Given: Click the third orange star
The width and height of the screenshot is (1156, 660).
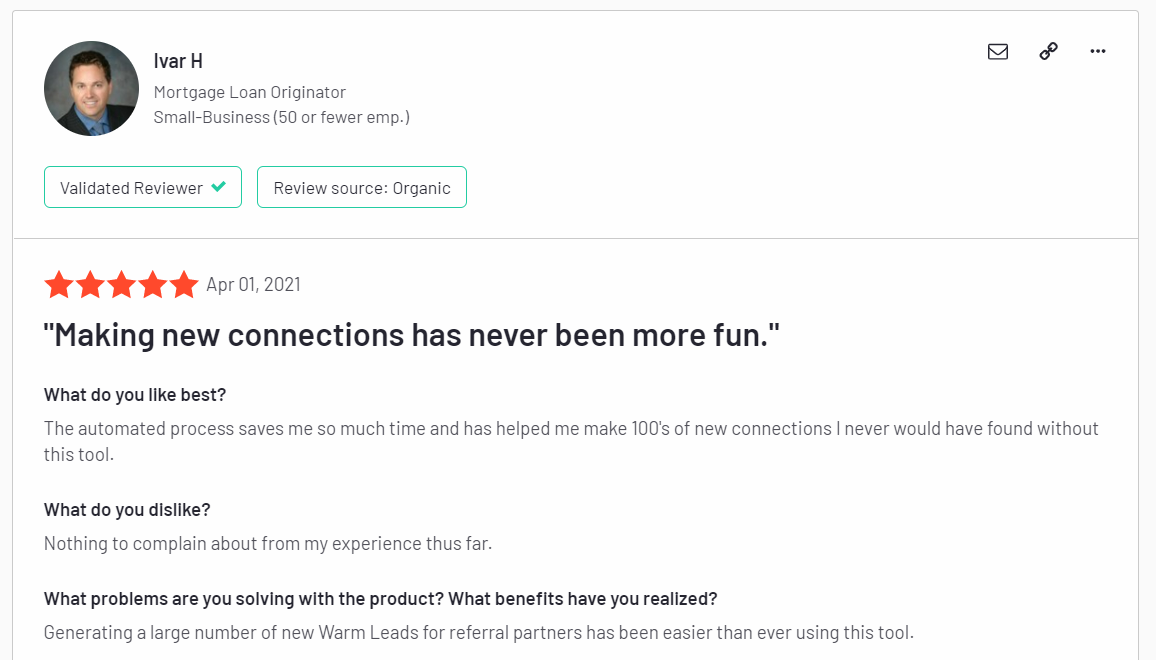Looking at the screenshot, I should point(122,284).
